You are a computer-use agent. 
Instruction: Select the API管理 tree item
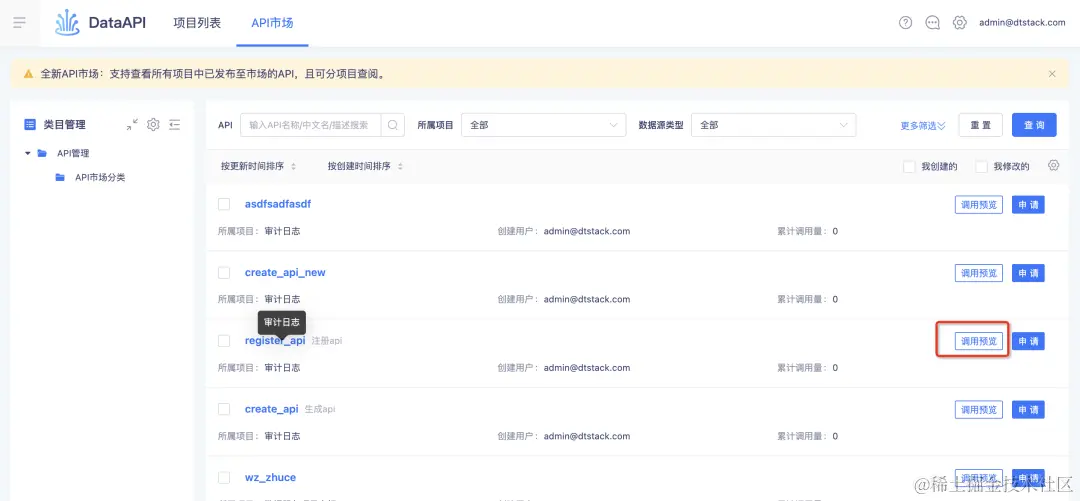(x=73, y=153)
